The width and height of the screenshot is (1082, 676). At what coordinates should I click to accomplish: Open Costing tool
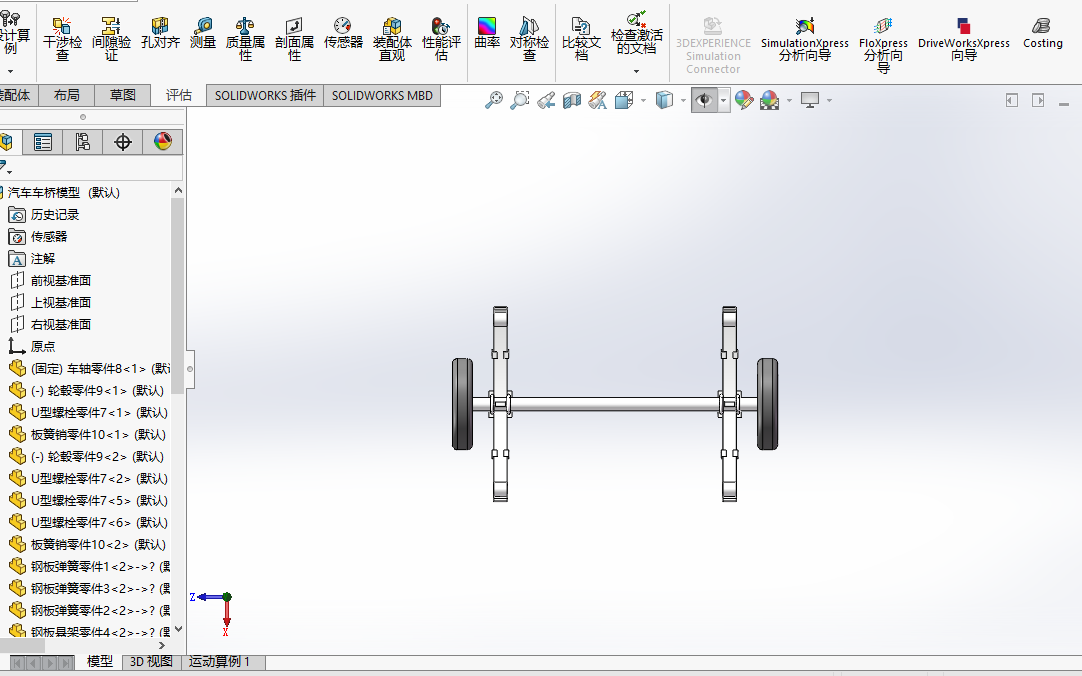[1043, 33]
